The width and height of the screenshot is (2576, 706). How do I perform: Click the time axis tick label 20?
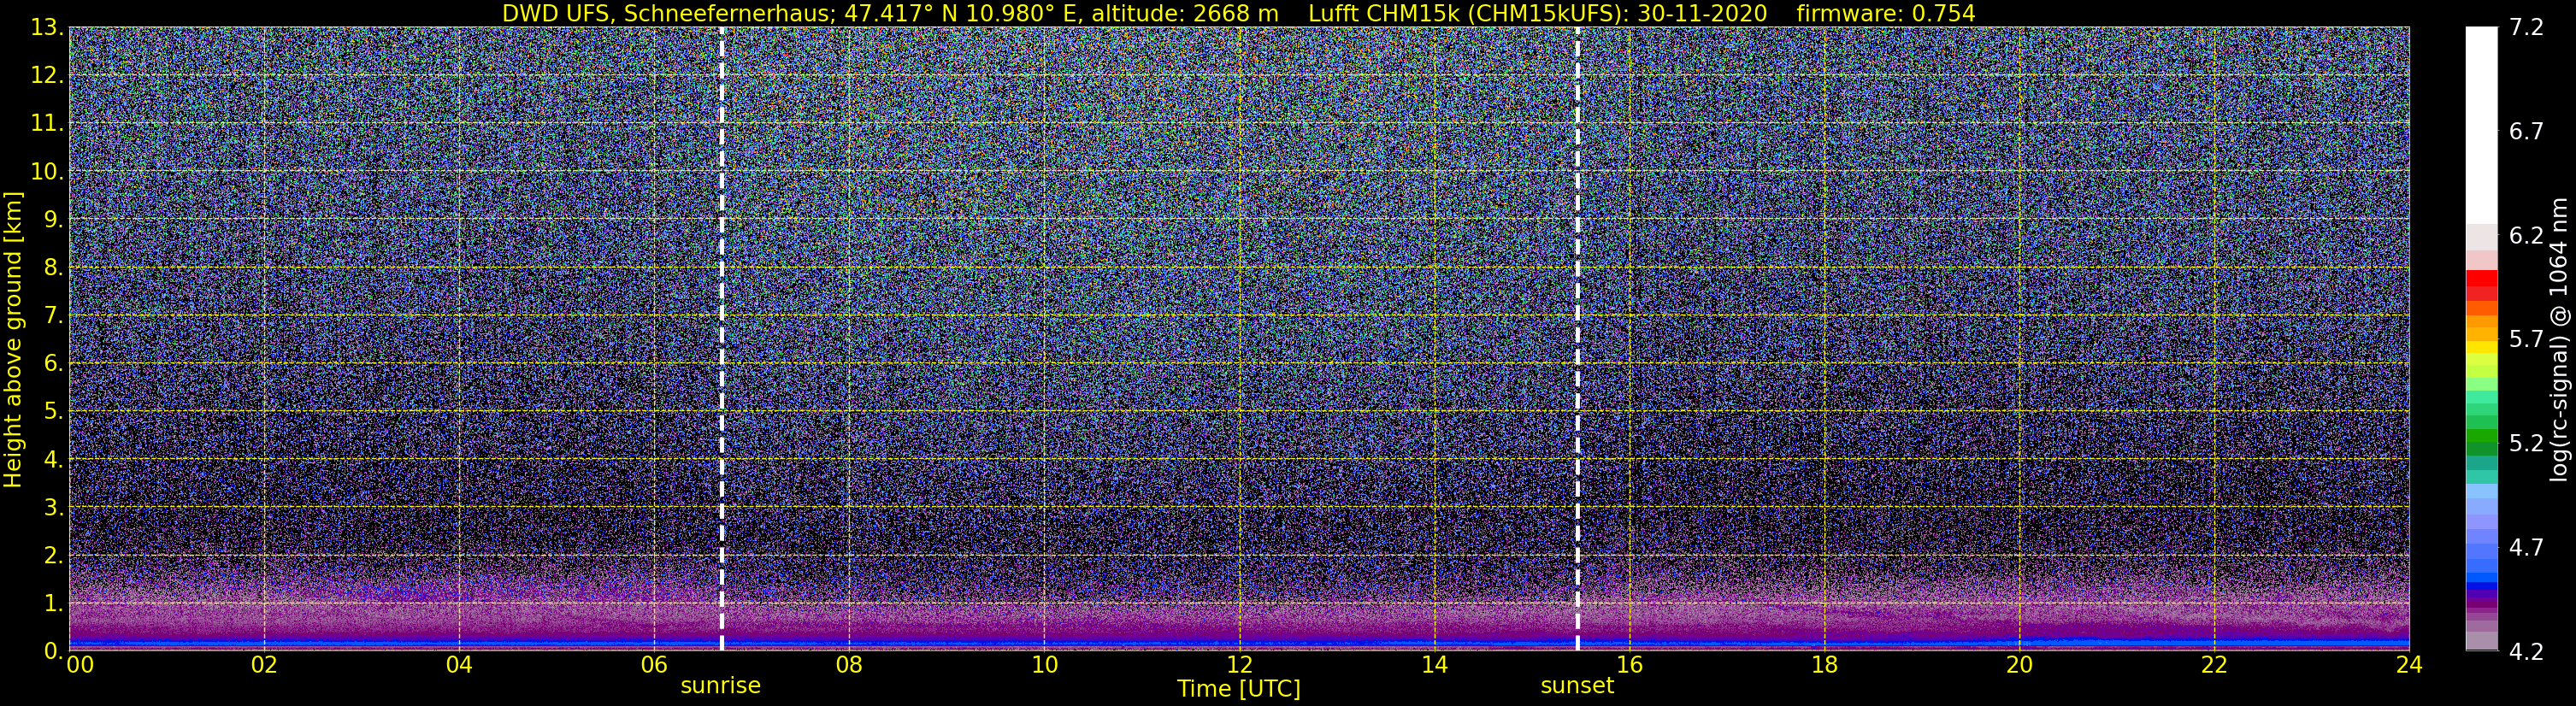[2019, 665]
